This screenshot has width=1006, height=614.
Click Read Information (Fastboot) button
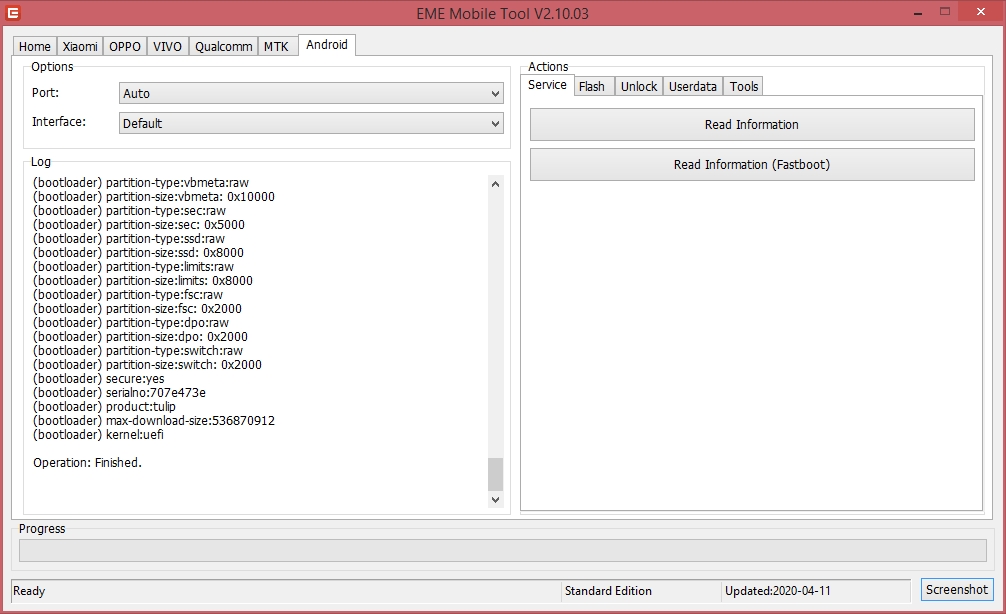pos(752,164)
